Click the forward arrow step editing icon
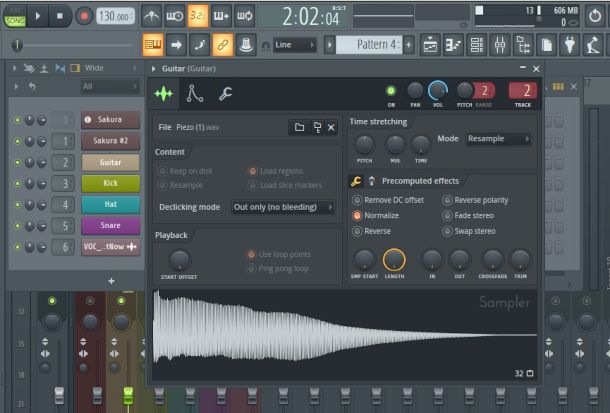The width and height of the screenshot is (610, 413). (176, 45)
